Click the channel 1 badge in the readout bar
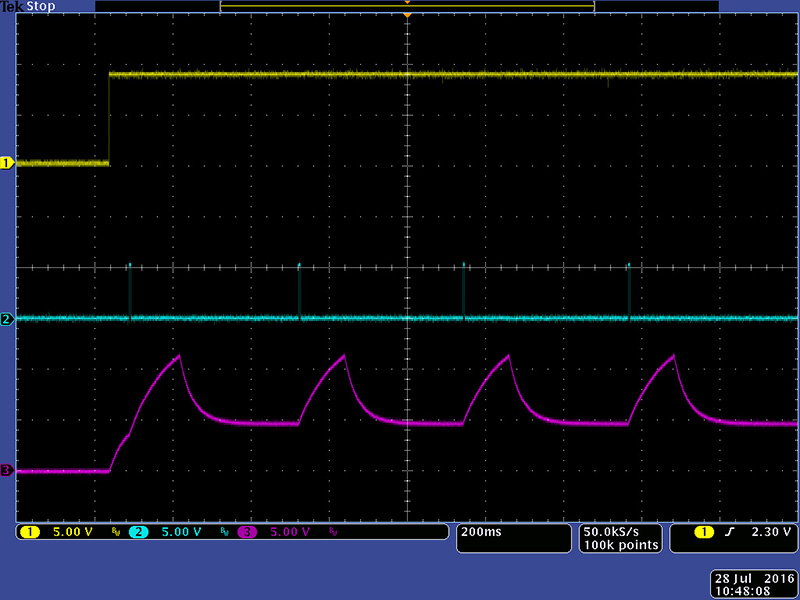The height and width of the screenshot is (600, 800). pos(30,532)
